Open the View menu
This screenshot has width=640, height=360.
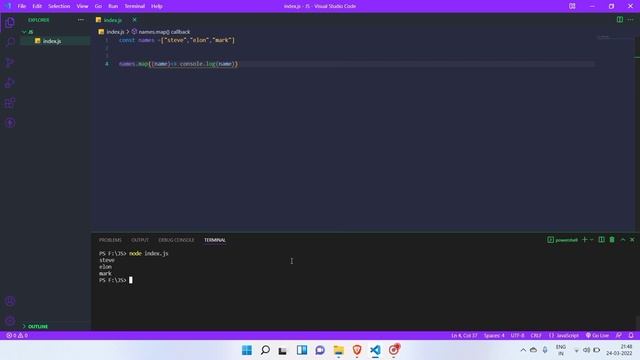pyautogui.click(x=82, y=6)
